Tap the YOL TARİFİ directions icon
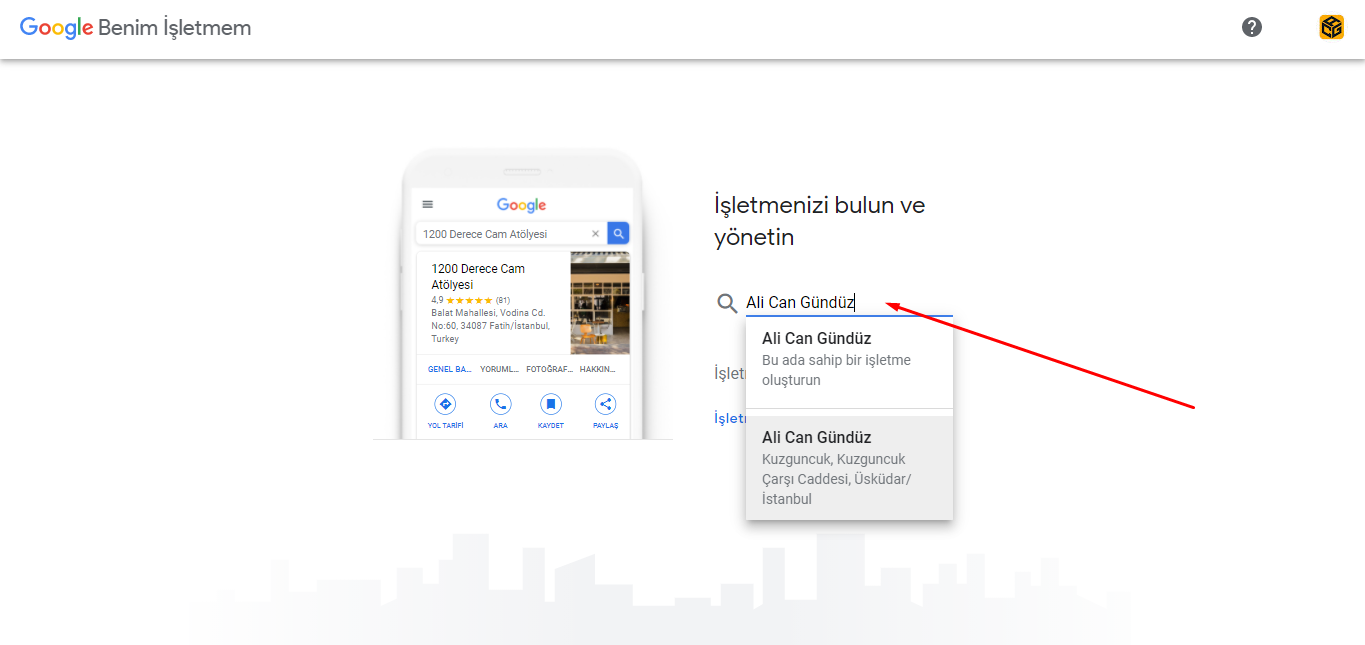 (x=446, y=404)
